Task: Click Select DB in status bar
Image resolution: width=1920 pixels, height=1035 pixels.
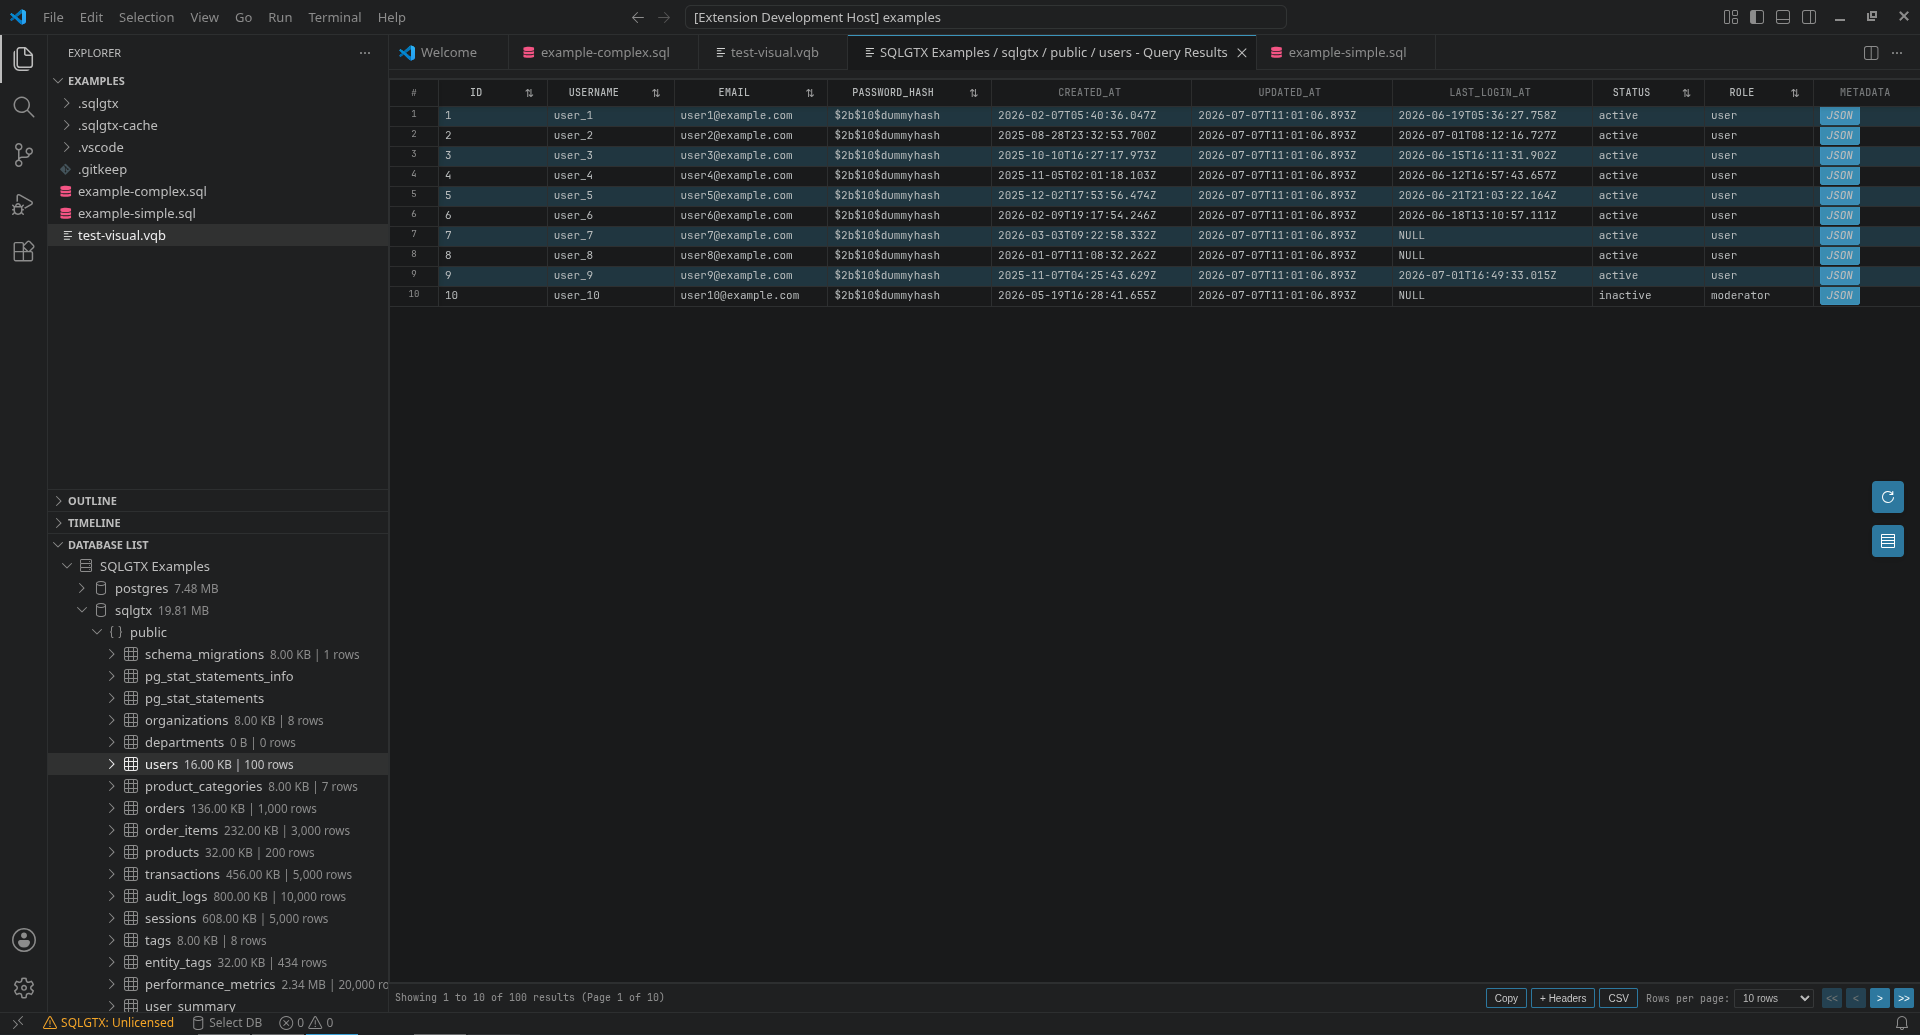Action: pyautogui.click(x=227, y=1023)
